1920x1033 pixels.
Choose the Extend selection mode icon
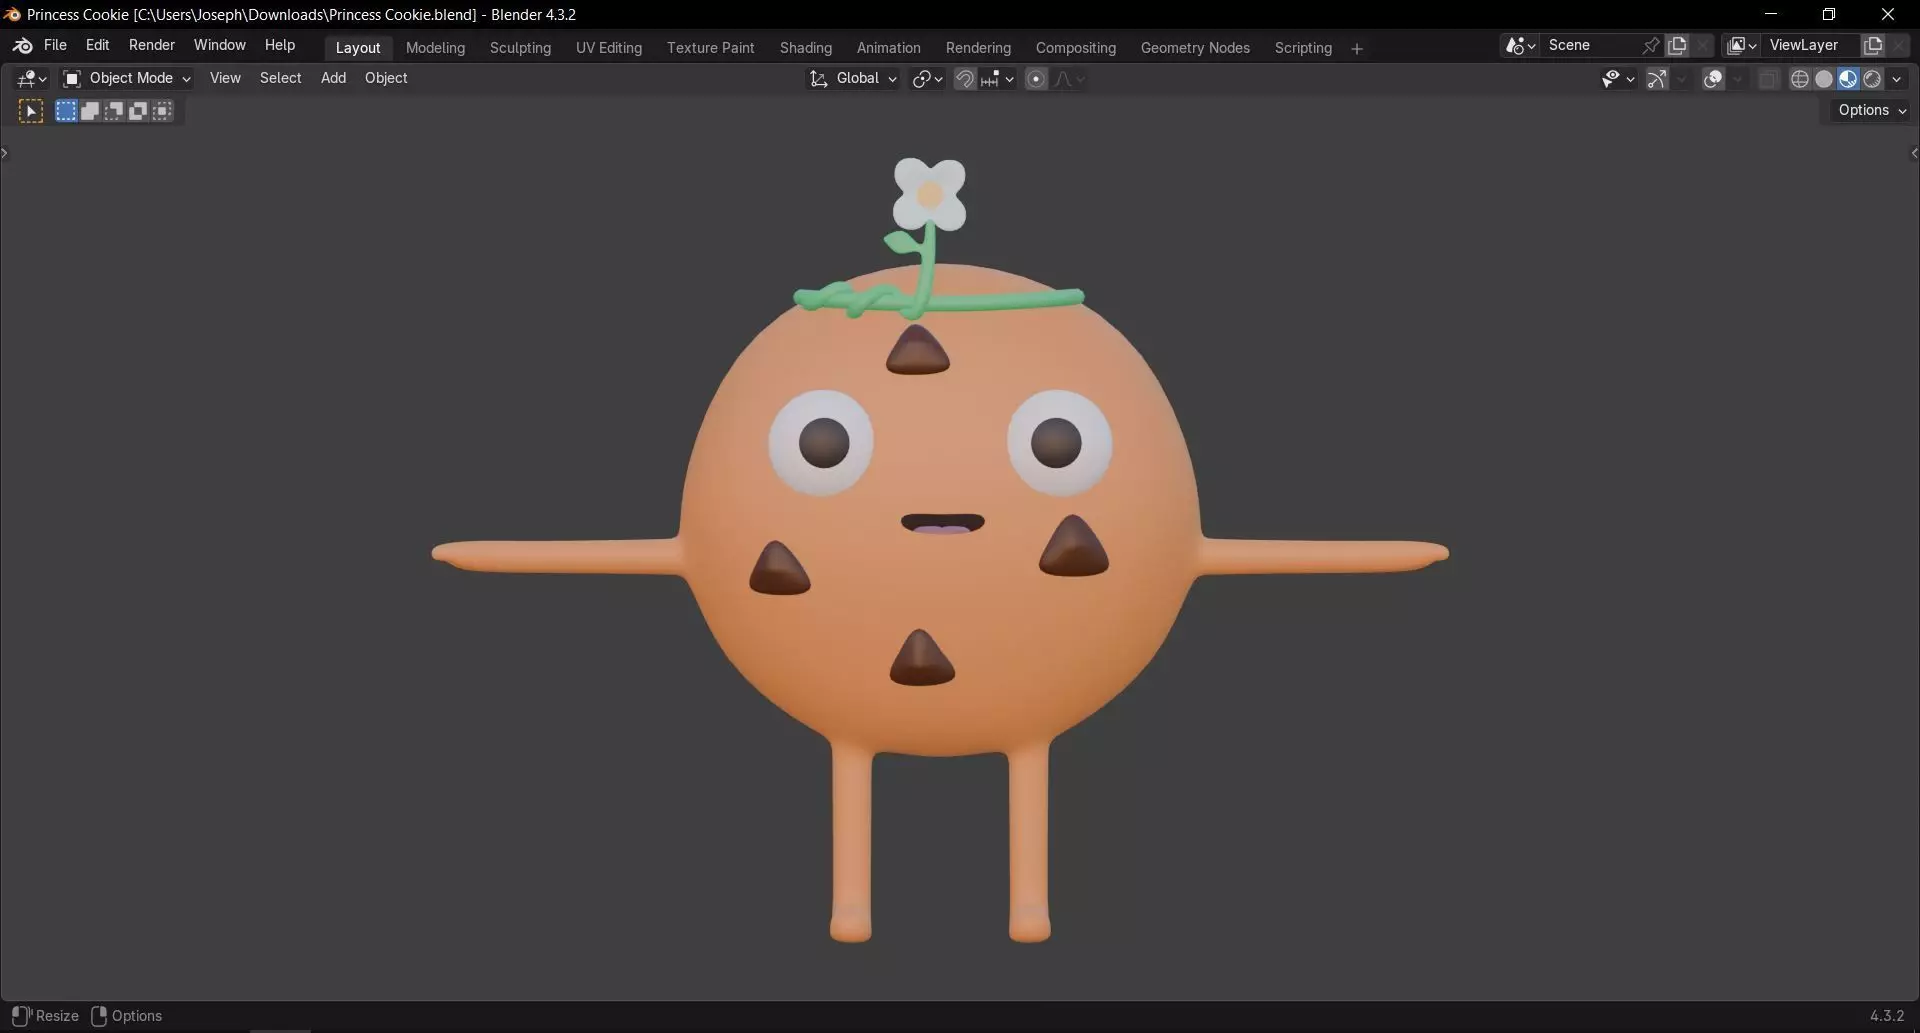pos(90,112)
